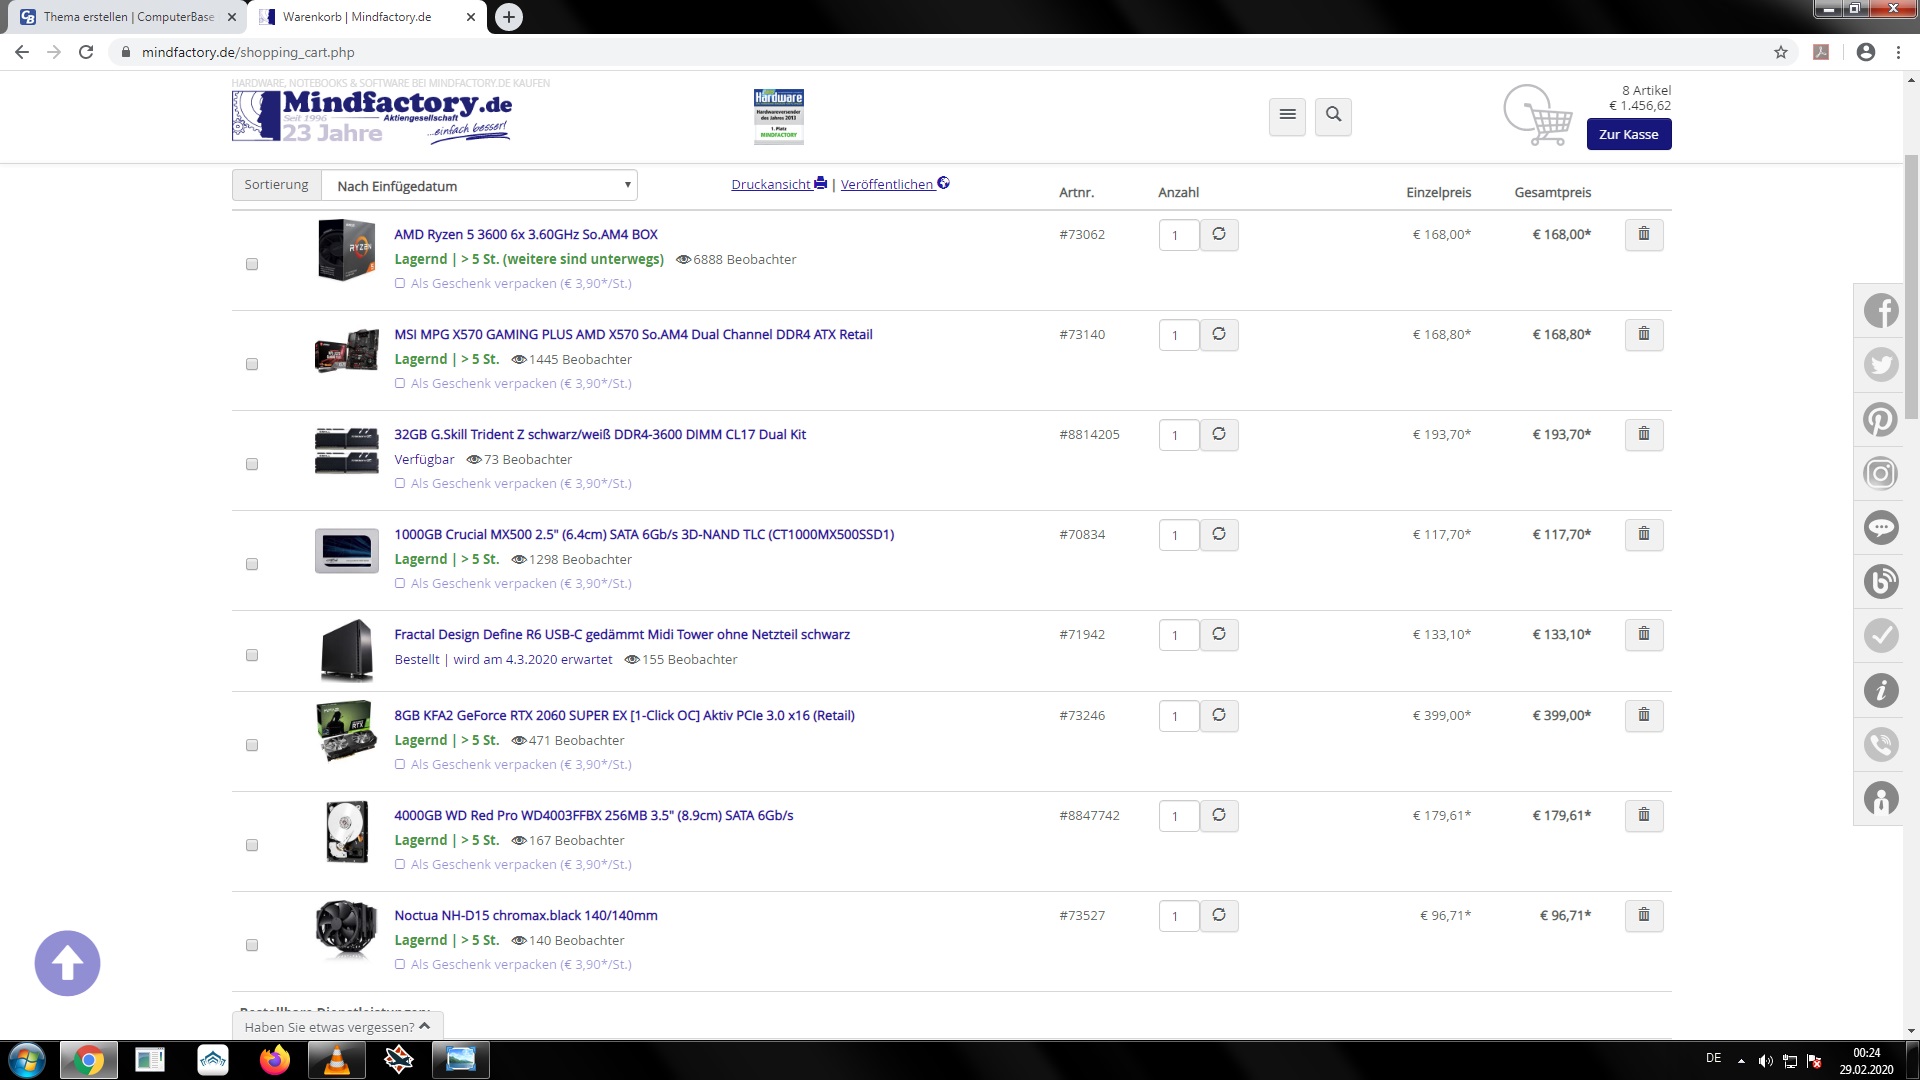Open a new browser tab
This screenshot has height=1080, width=1920.
(509, 17)
